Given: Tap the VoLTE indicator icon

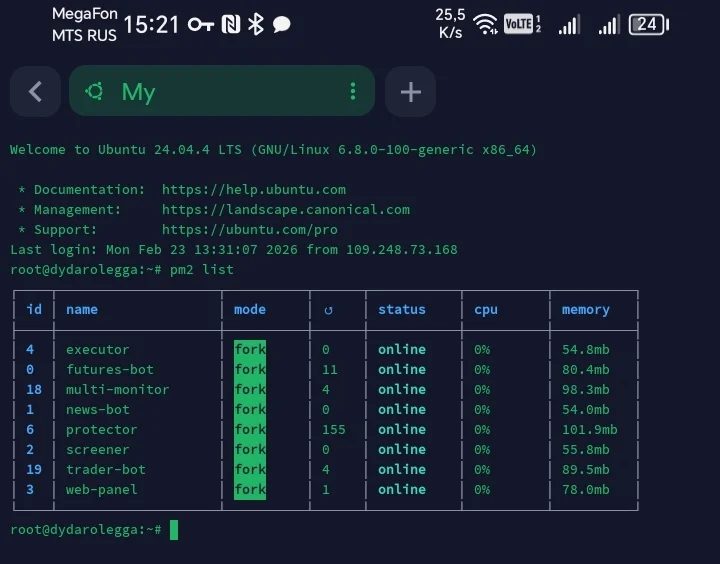Looking at the screenshot, I should click(518, 24).
